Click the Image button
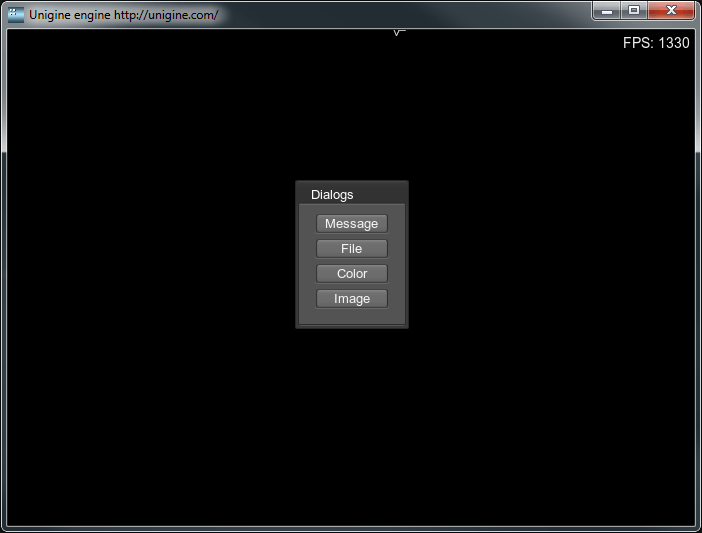702x533 pixels. point(351,299)
